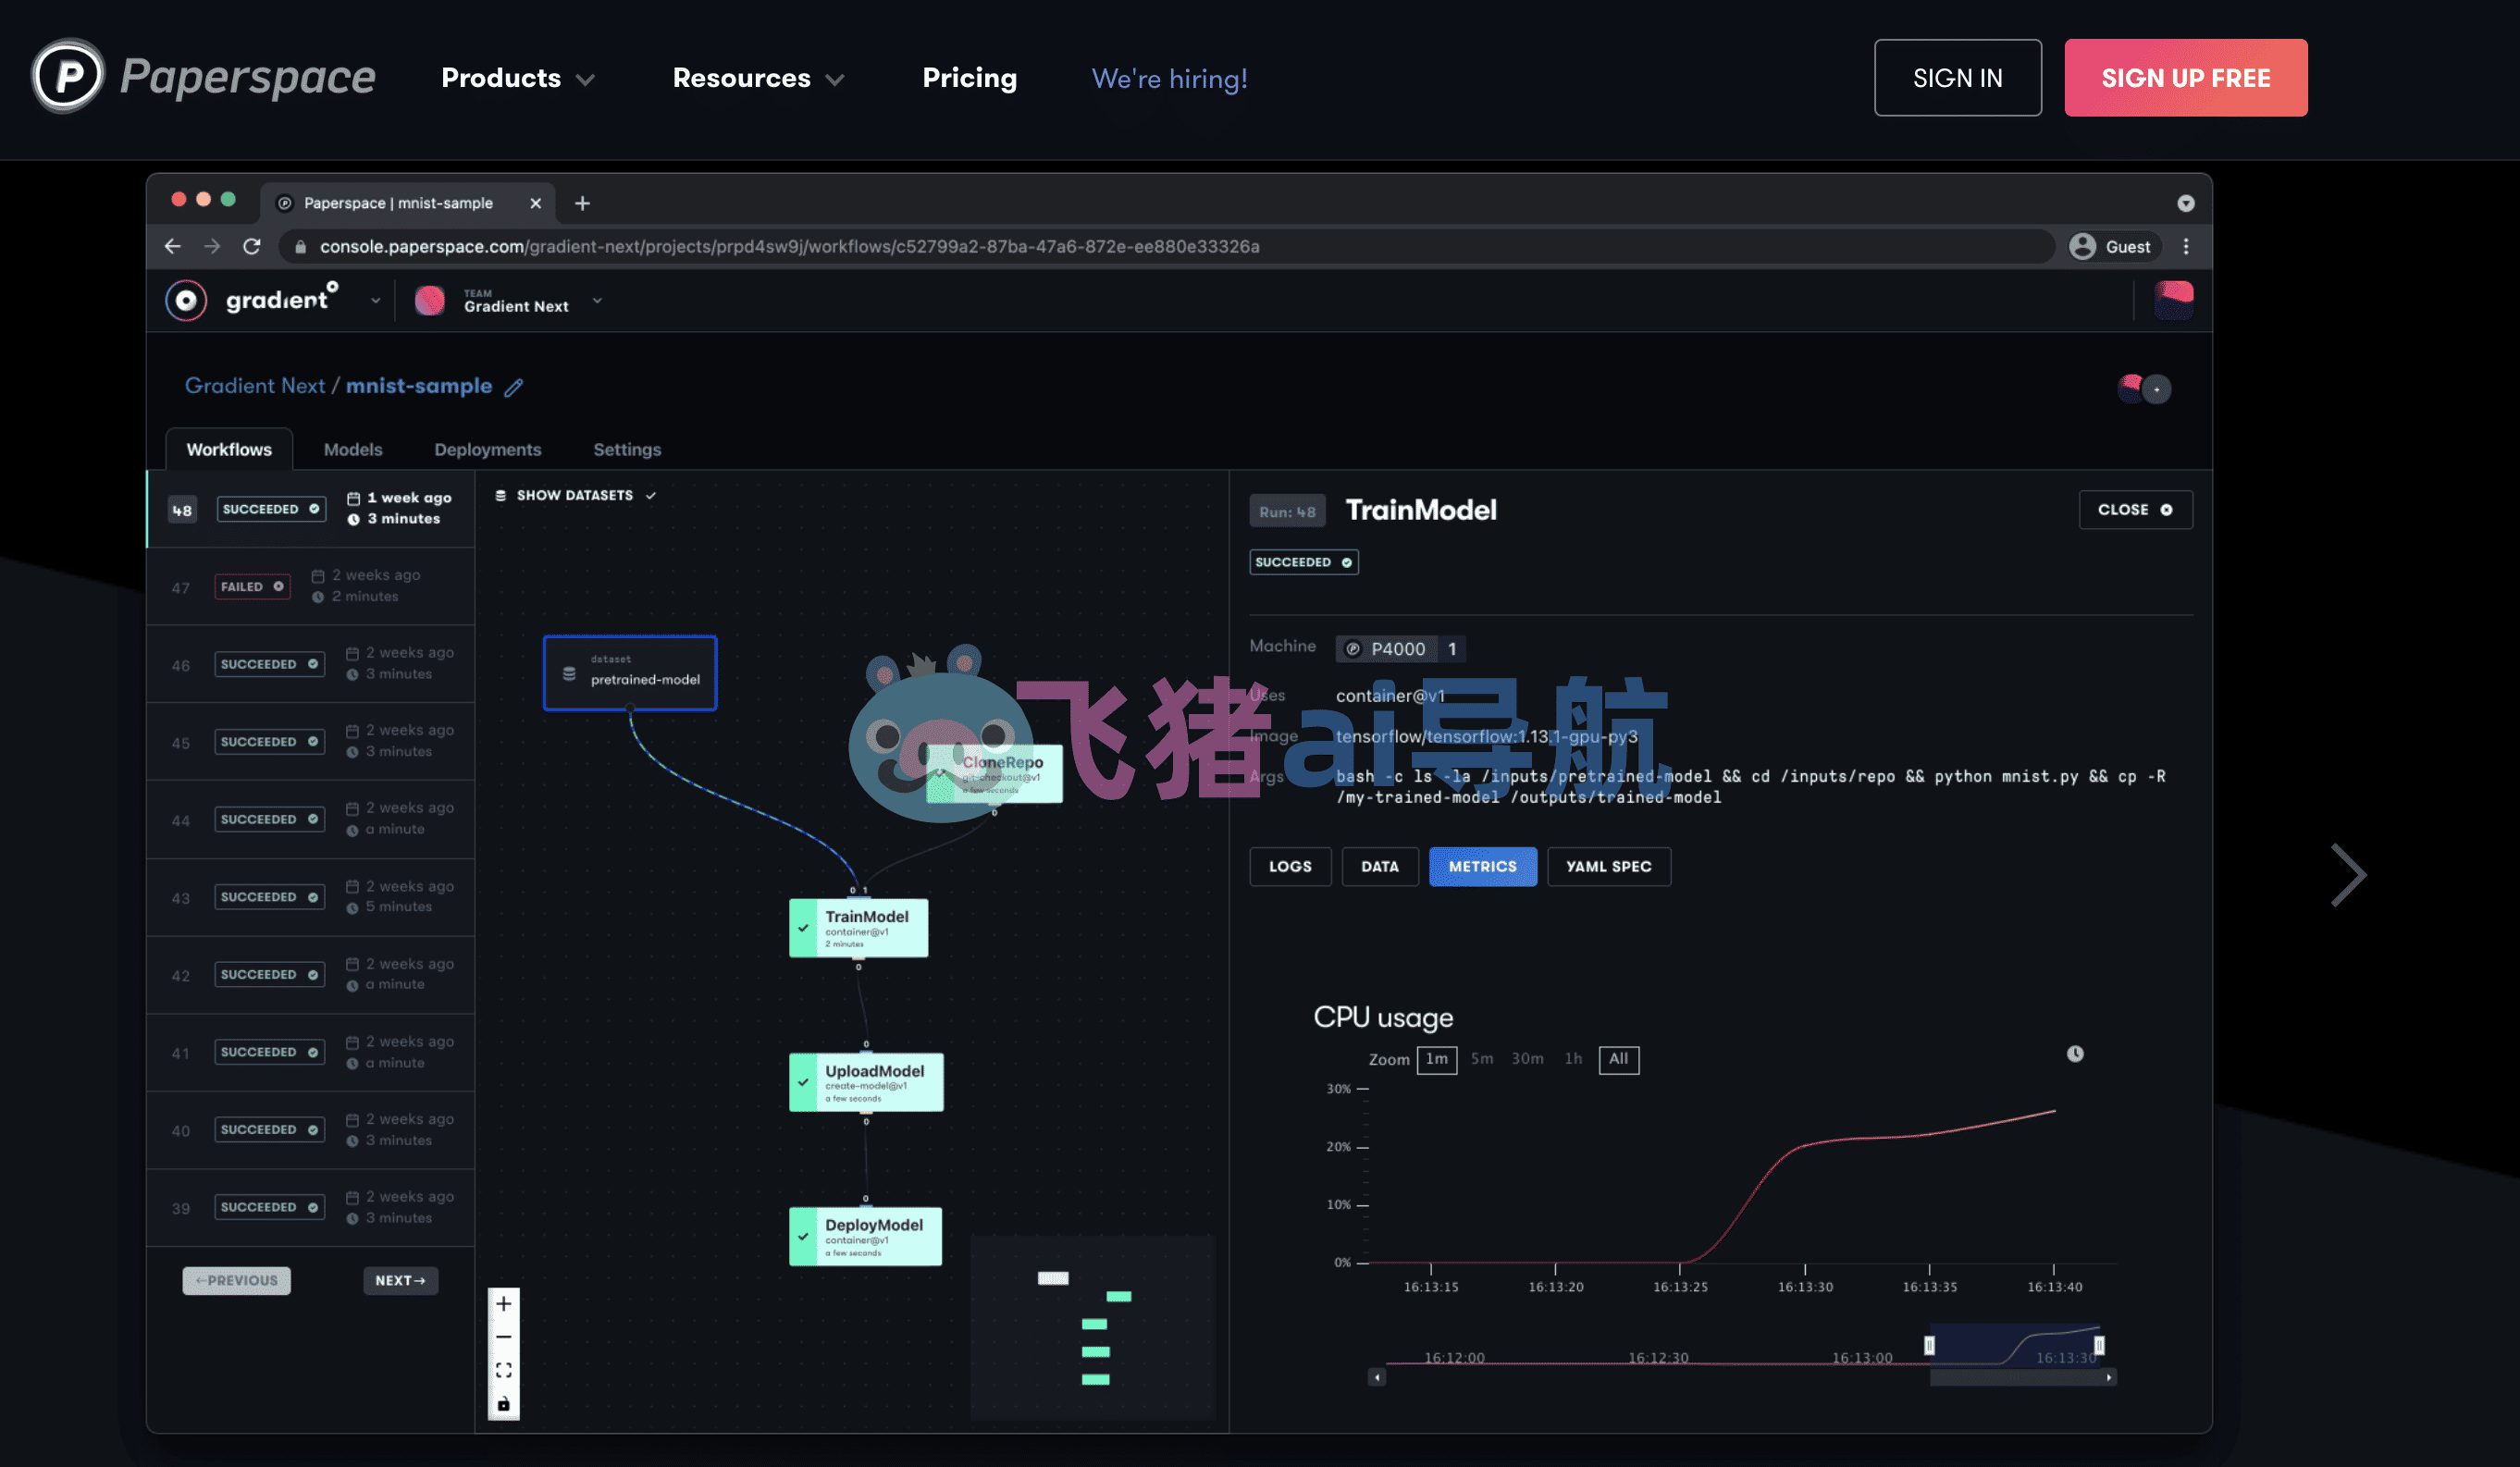The image size is (2520, 1467).
Task: Click the zoom-out minus icon on canvas
Action: pyautogui.click(x=504, y=1337)
